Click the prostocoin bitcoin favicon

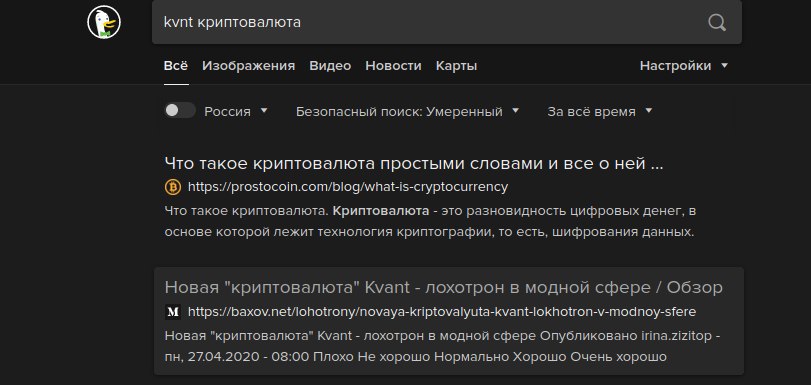[x=173, y=187]
